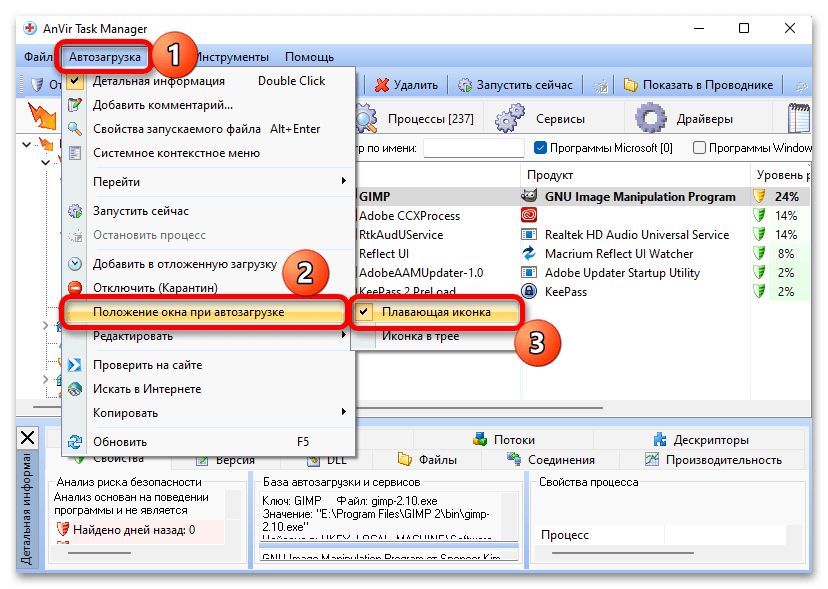Image resolution: width=828 pixels, height=589 pixels.
Task: Click the Macrium Reflect blue arrows icon
Action: [529, 253]
